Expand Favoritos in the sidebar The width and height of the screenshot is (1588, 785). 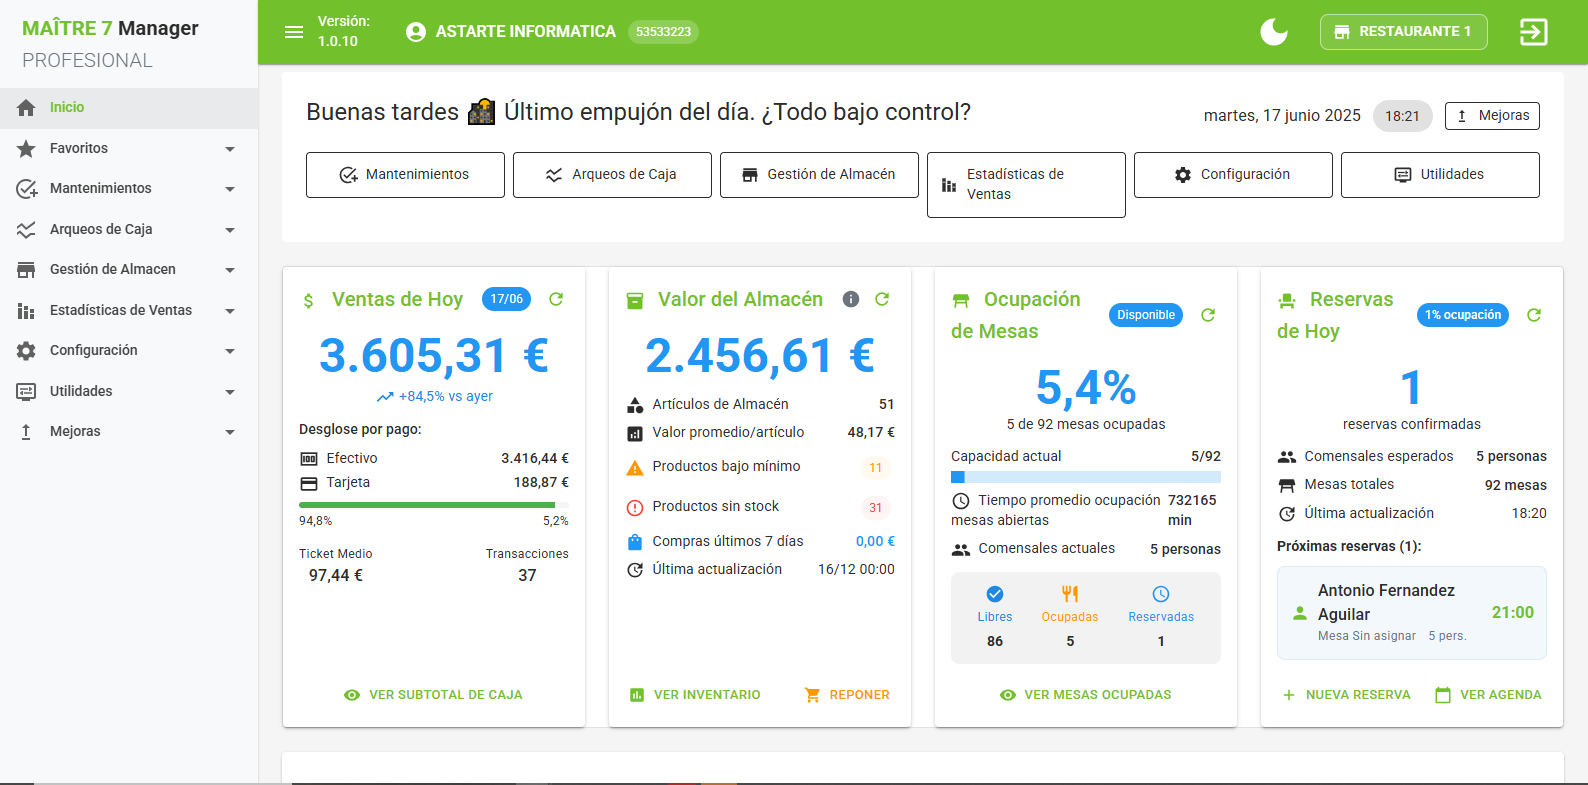[x=230, y=149]
